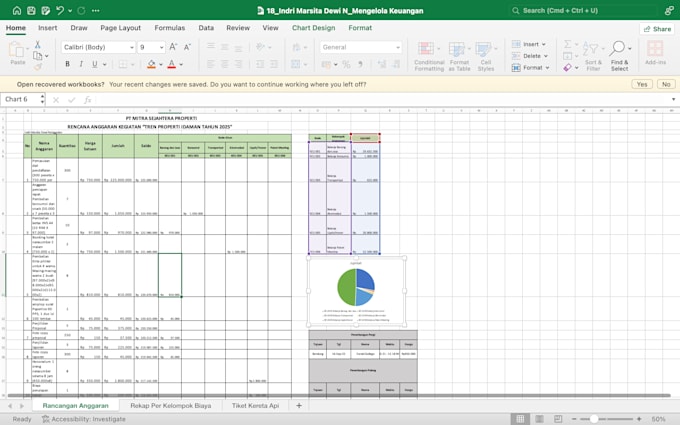Open Cell Styles gallery

(486, 56)
